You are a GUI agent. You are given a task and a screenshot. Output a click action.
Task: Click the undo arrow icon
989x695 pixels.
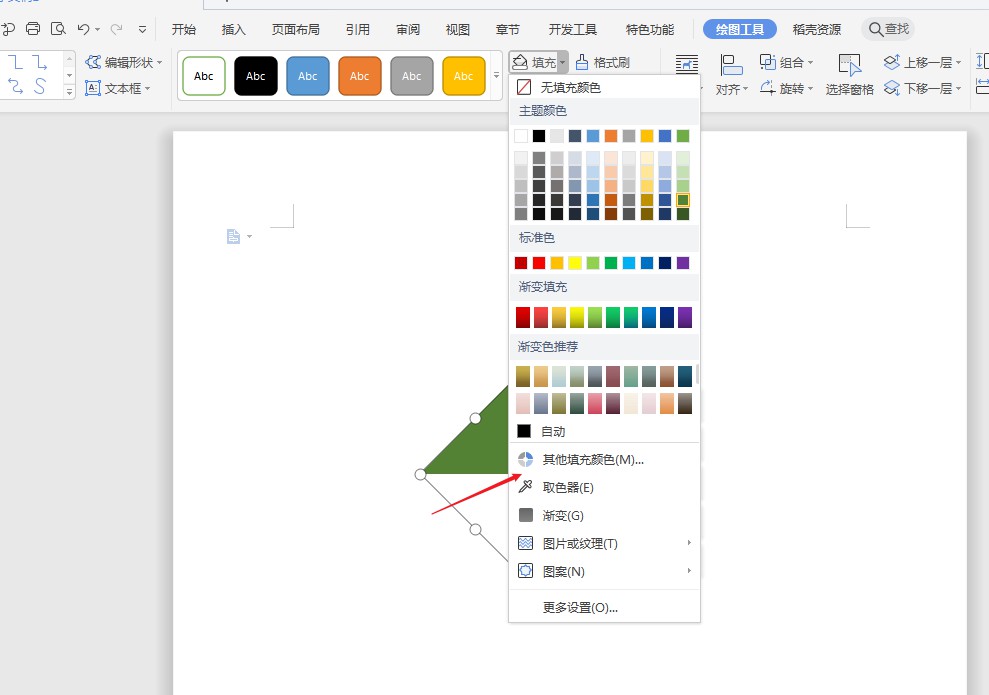[83, 29]
